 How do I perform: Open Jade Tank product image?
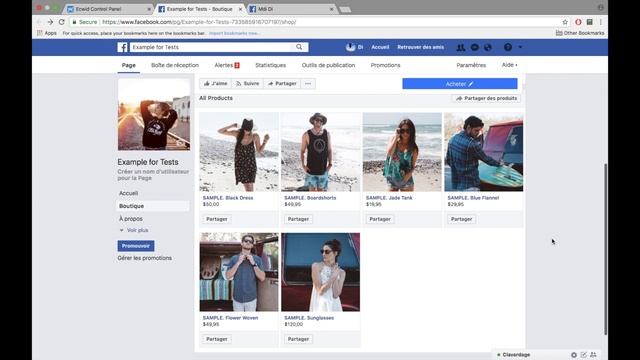pos(402,152)
